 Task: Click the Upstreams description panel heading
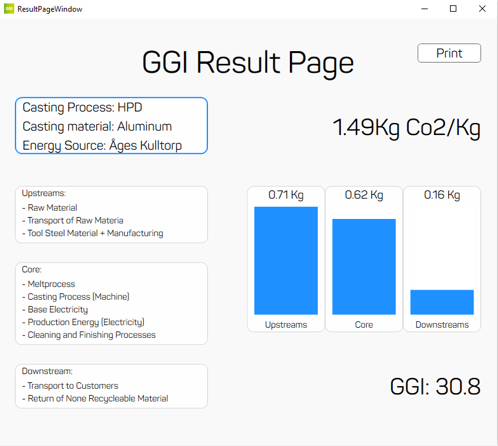tap(44, 193)
